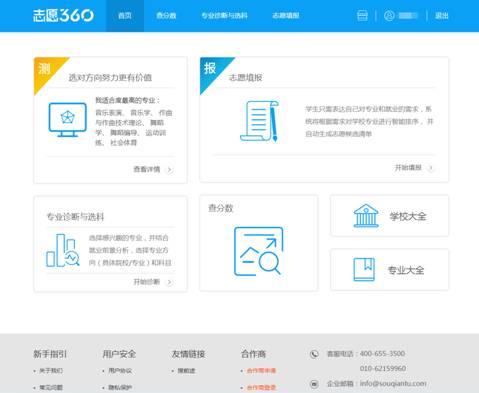Viewport: 479px width, 393px height.
Task: Click the 新手指引 footer heading
Action: [50, 354]
